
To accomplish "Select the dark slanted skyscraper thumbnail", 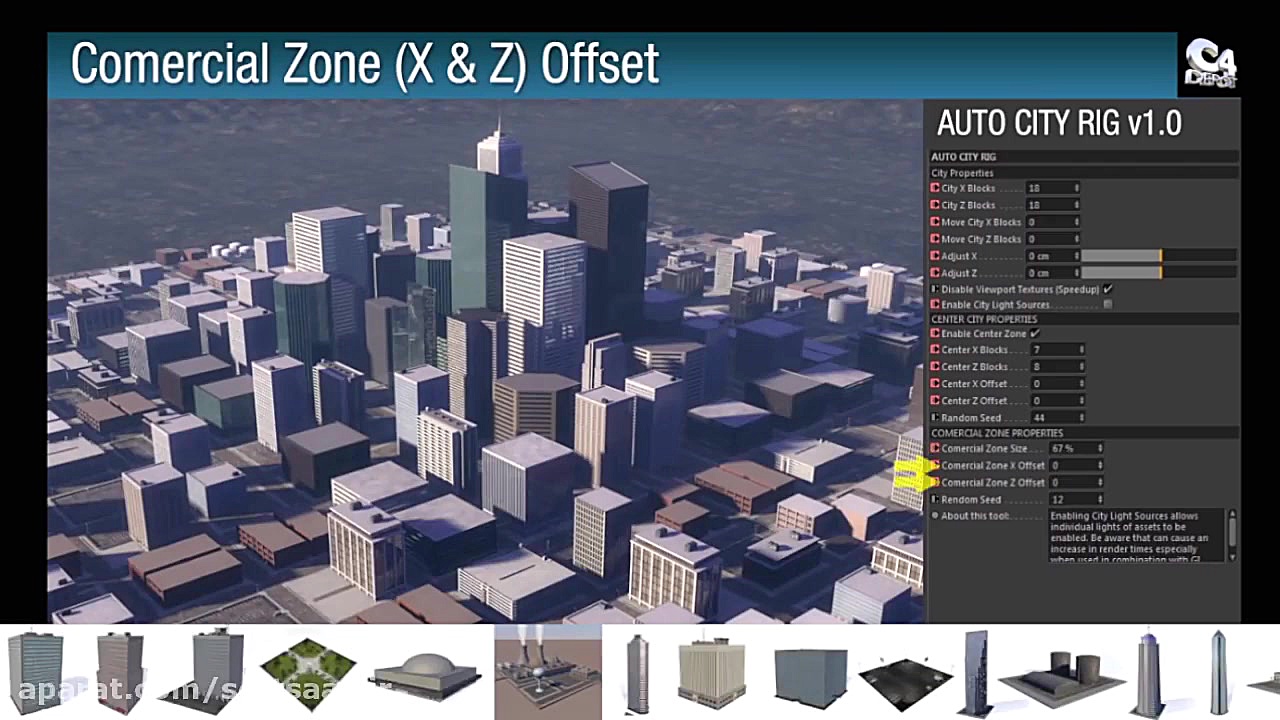I will point(975,673).
